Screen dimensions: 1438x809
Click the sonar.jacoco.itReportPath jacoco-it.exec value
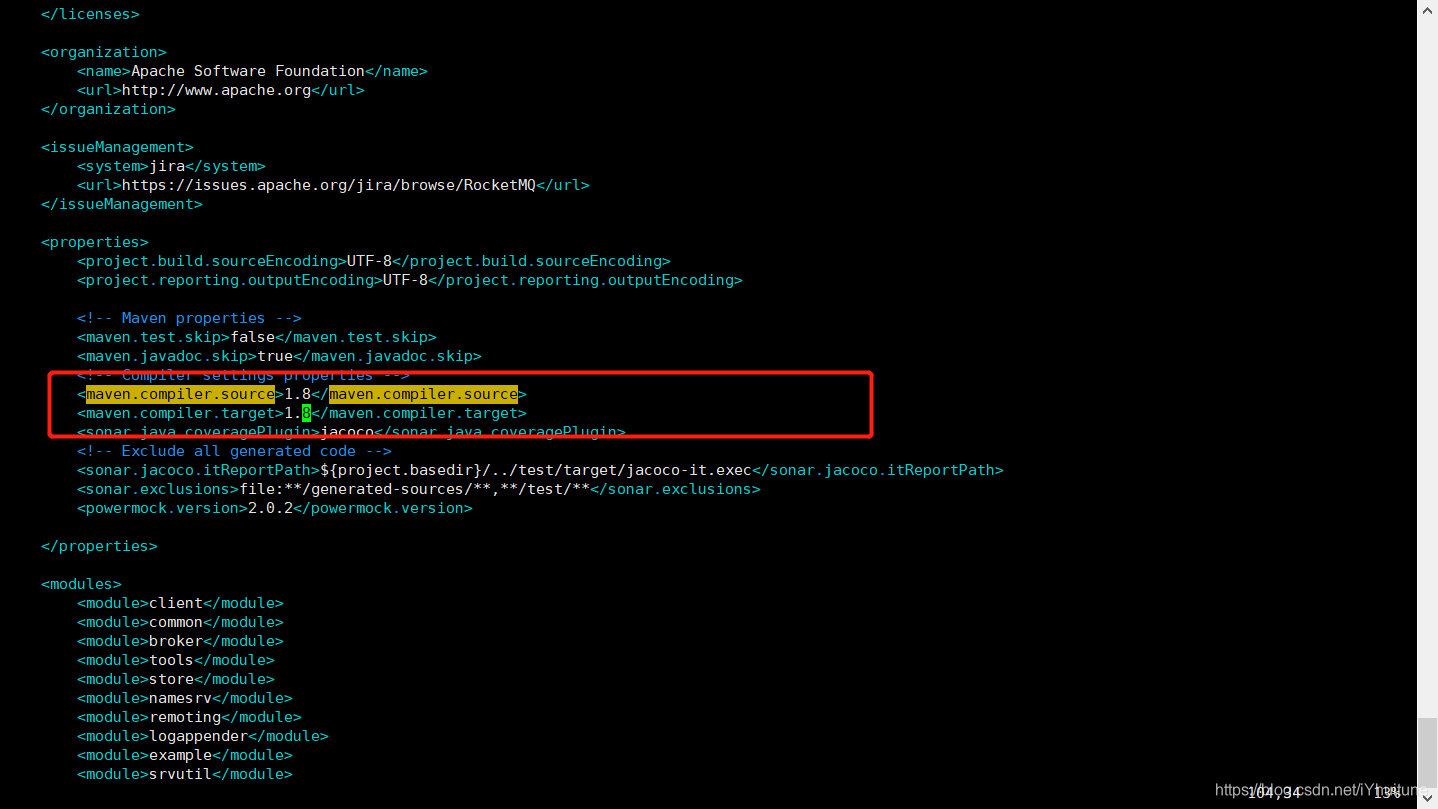(536, 470)
